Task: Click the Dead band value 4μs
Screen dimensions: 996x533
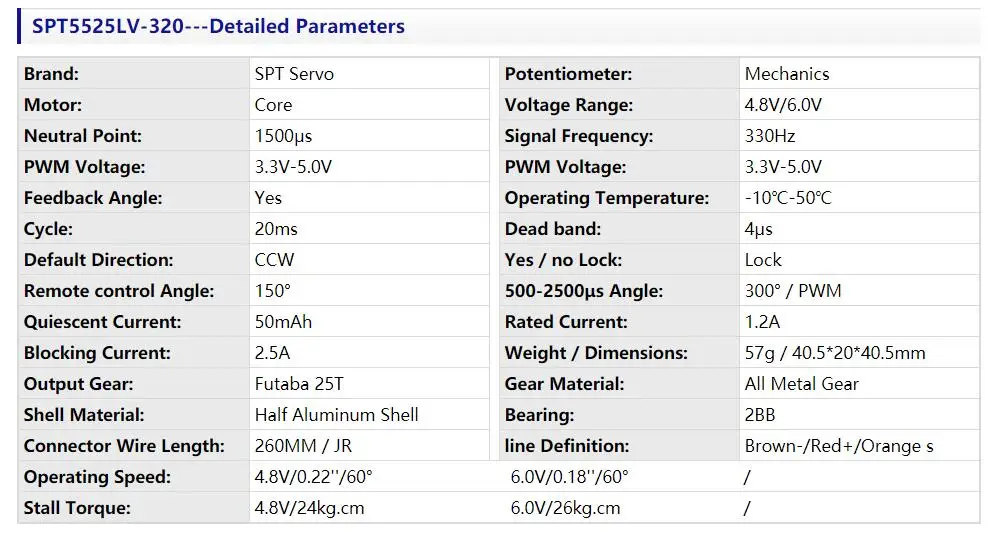Action: tap(759, 229)
